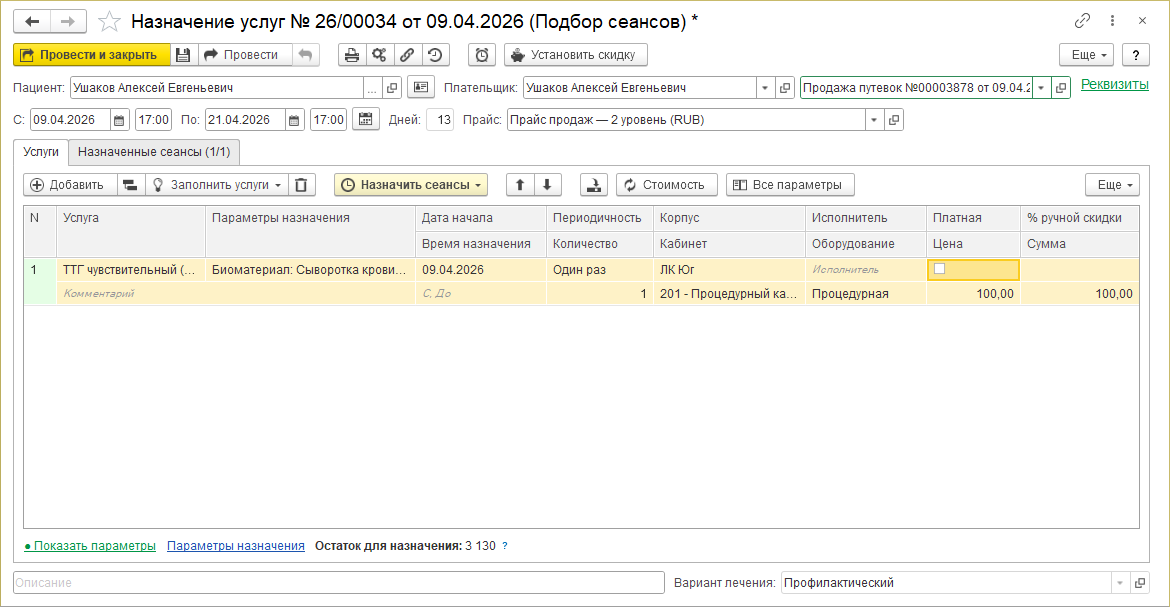The height and width of the screenshot is (607, 1170).
Task: Select cell 201 - Процедурный кабинет
Action: [729, 293]
